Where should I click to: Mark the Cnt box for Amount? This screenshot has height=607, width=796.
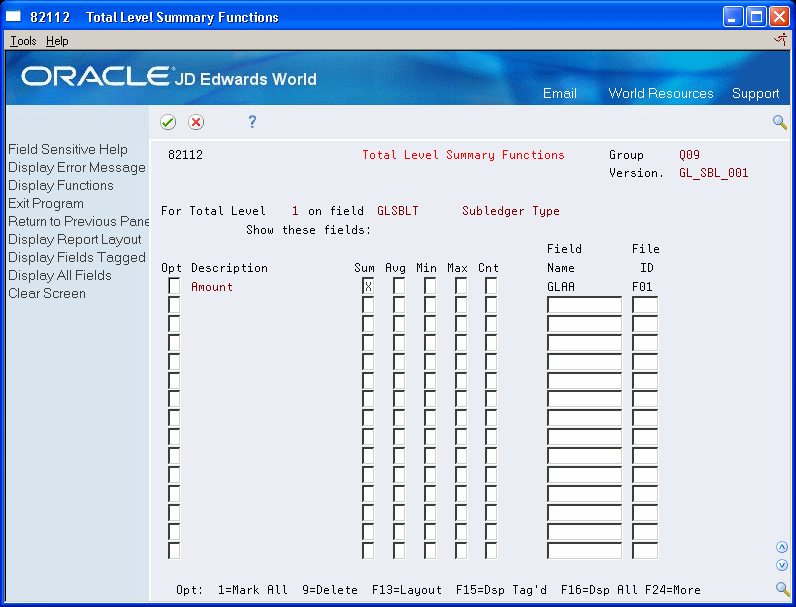coord(491,287)
